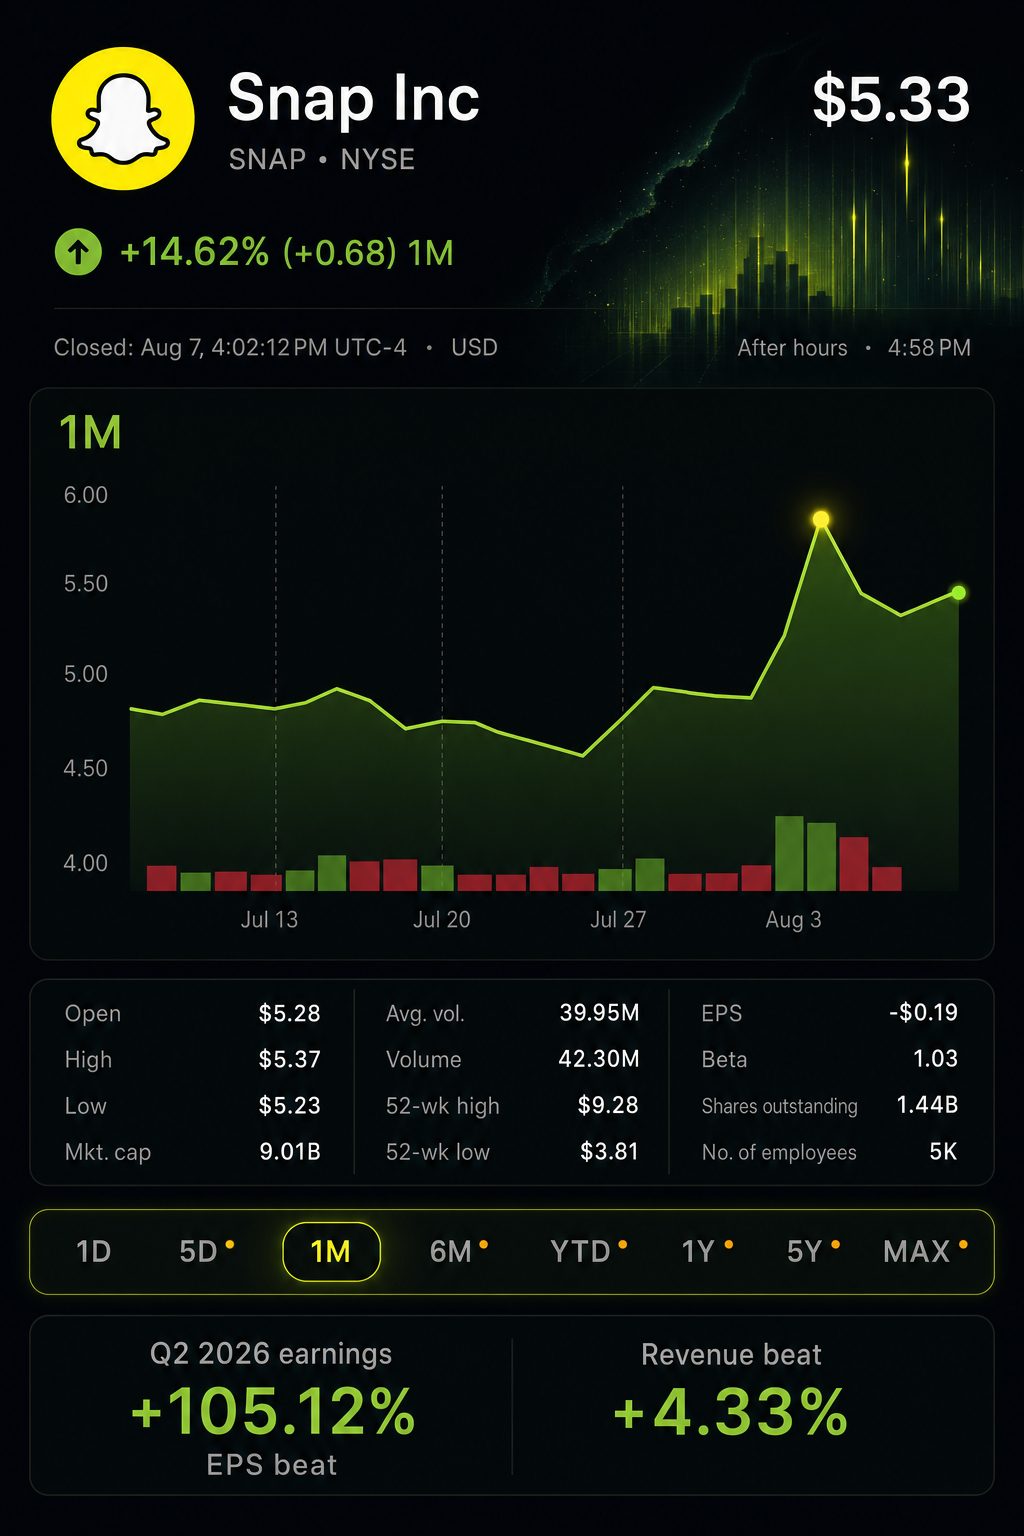Viewport: 1024px width, 1536px height.
Task: Select the 1D time range tab
Action: (x=93, y=1251)
